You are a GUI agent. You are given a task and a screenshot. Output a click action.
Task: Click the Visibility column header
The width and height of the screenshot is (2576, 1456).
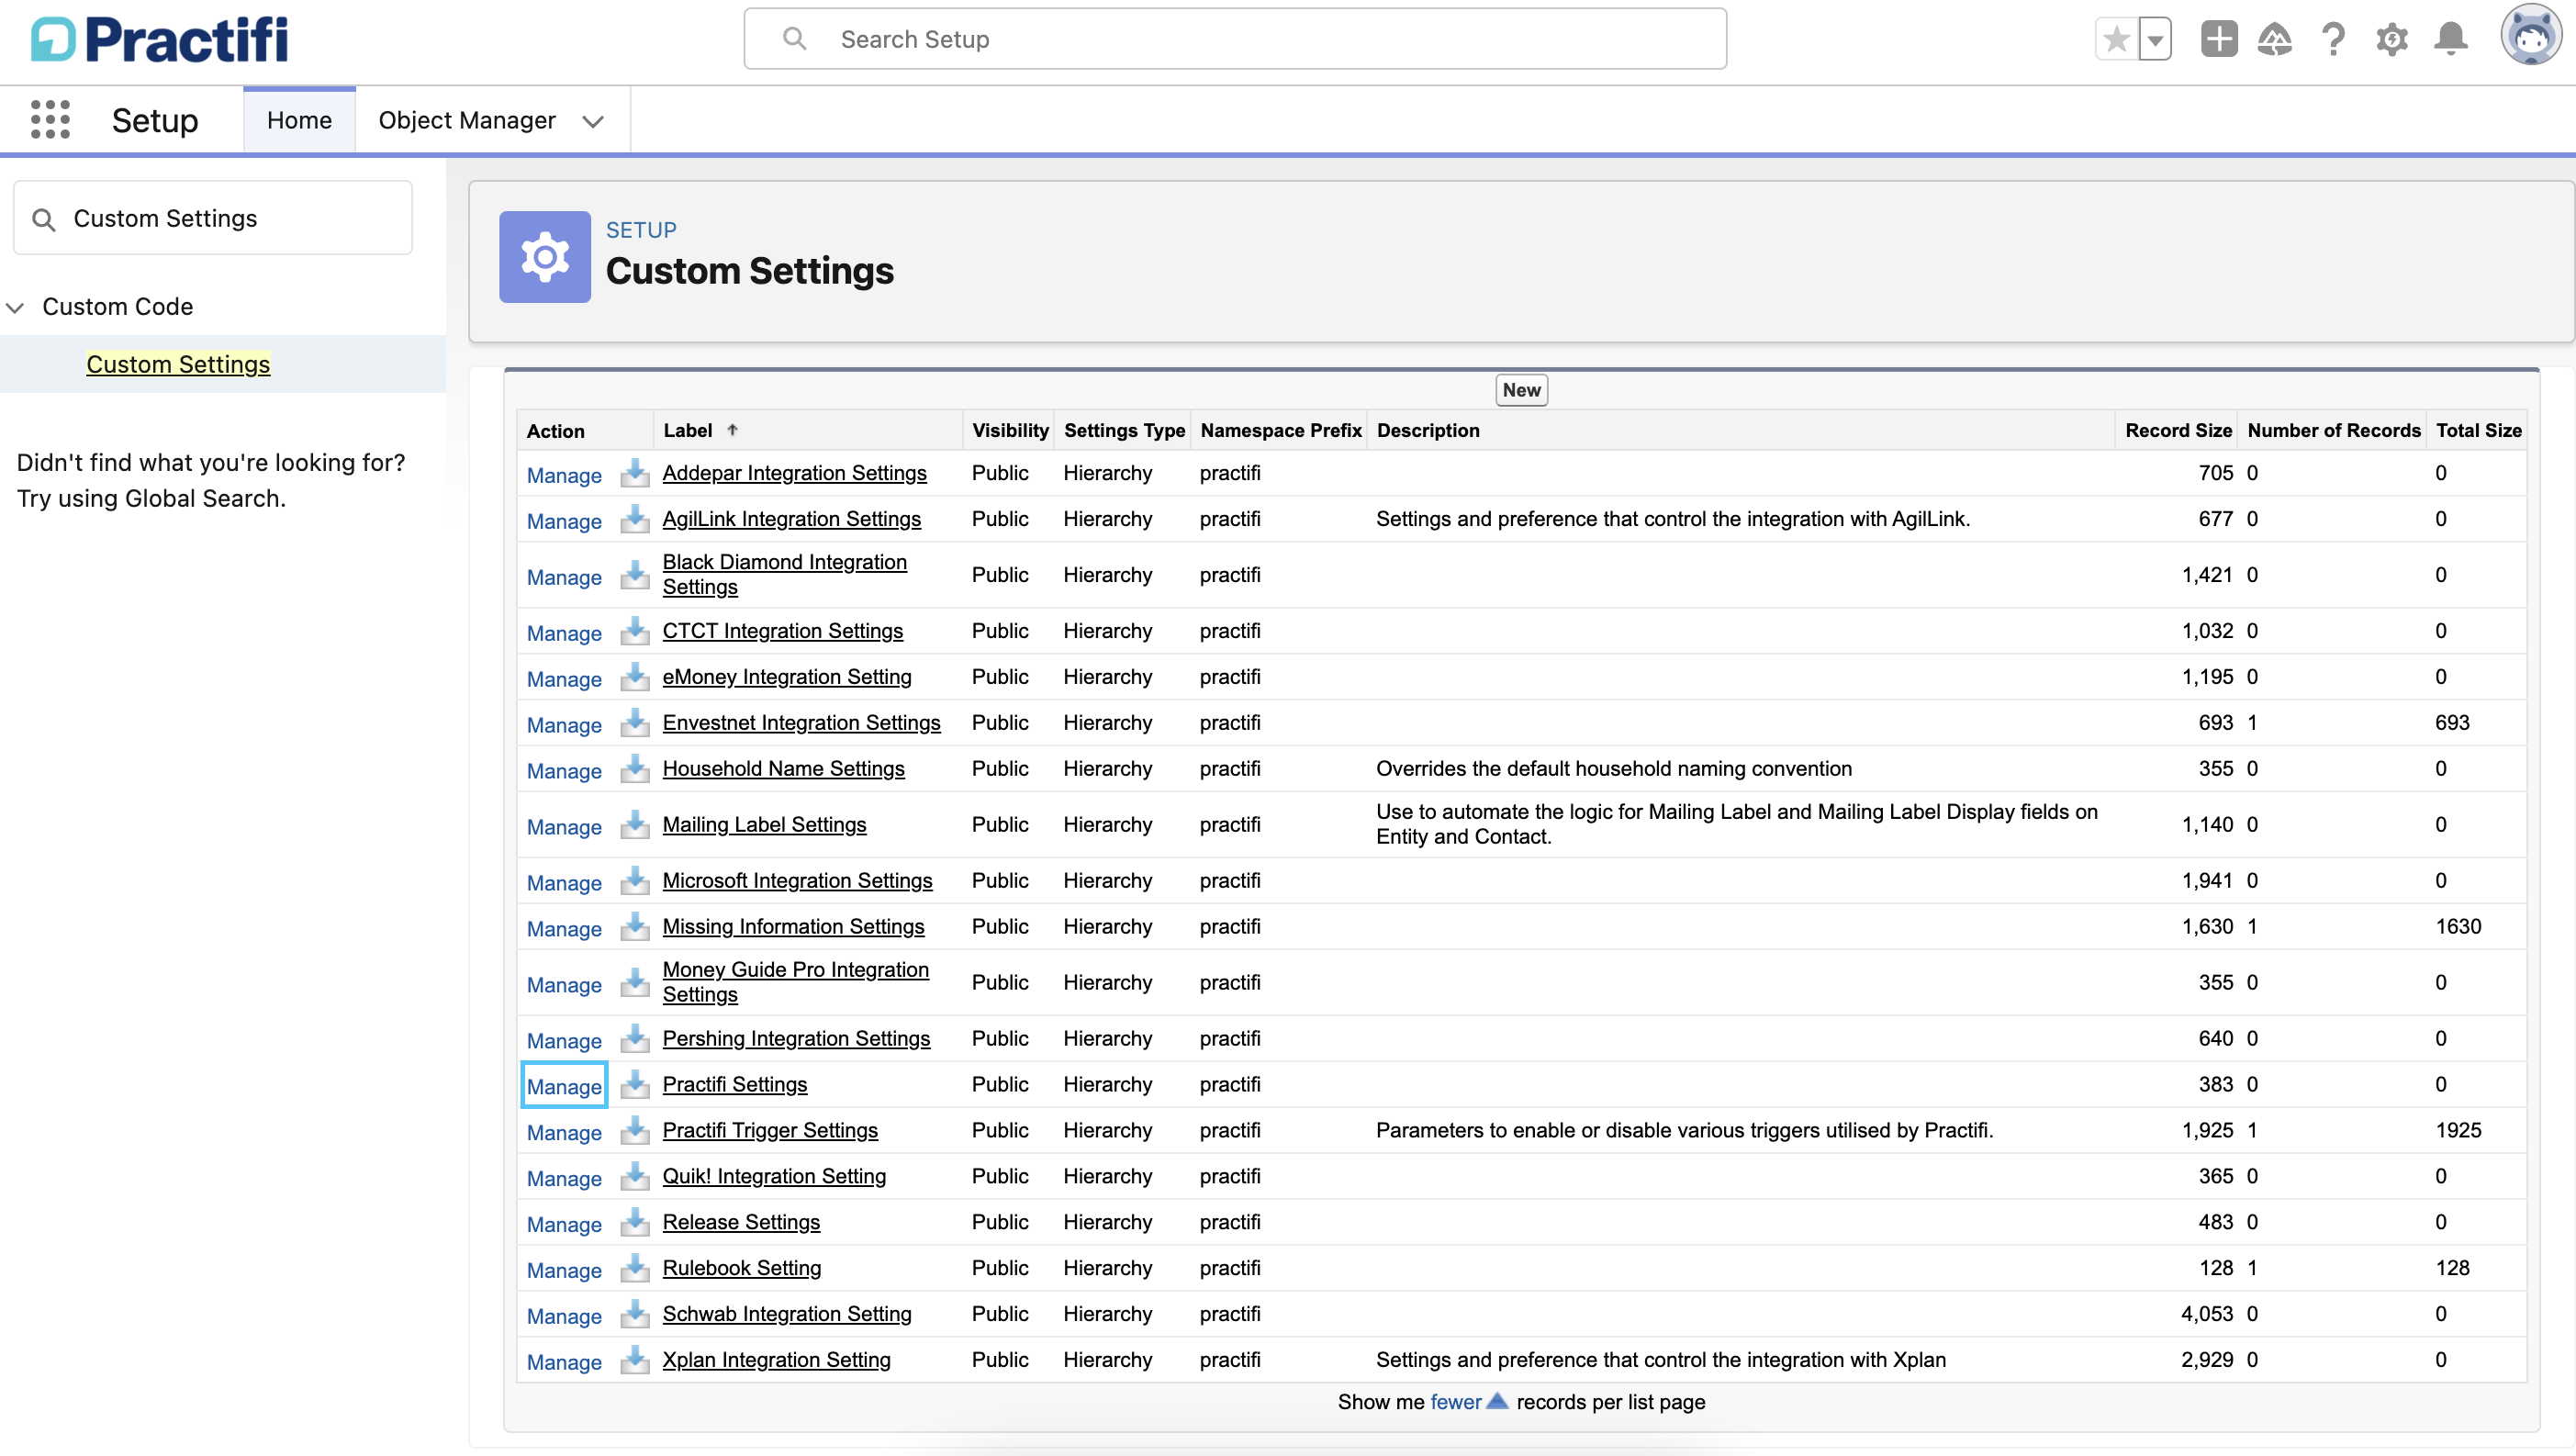tap(1010, 431)
